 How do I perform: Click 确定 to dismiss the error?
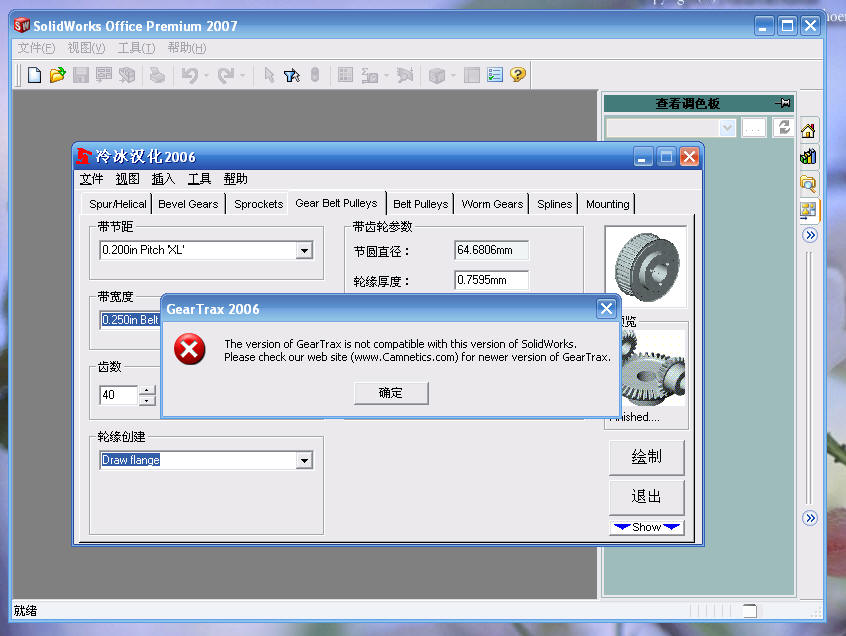click(391, 393)
